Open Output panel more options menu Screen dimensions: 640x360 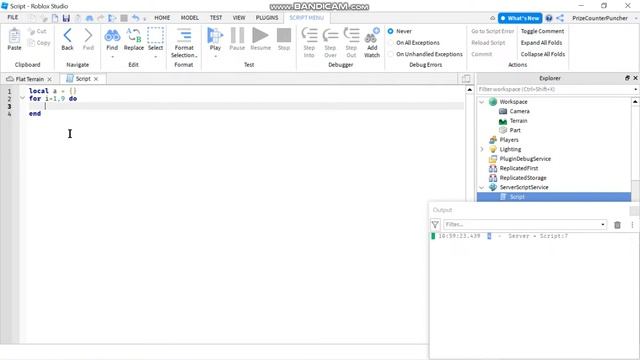(x=632, y=225)
